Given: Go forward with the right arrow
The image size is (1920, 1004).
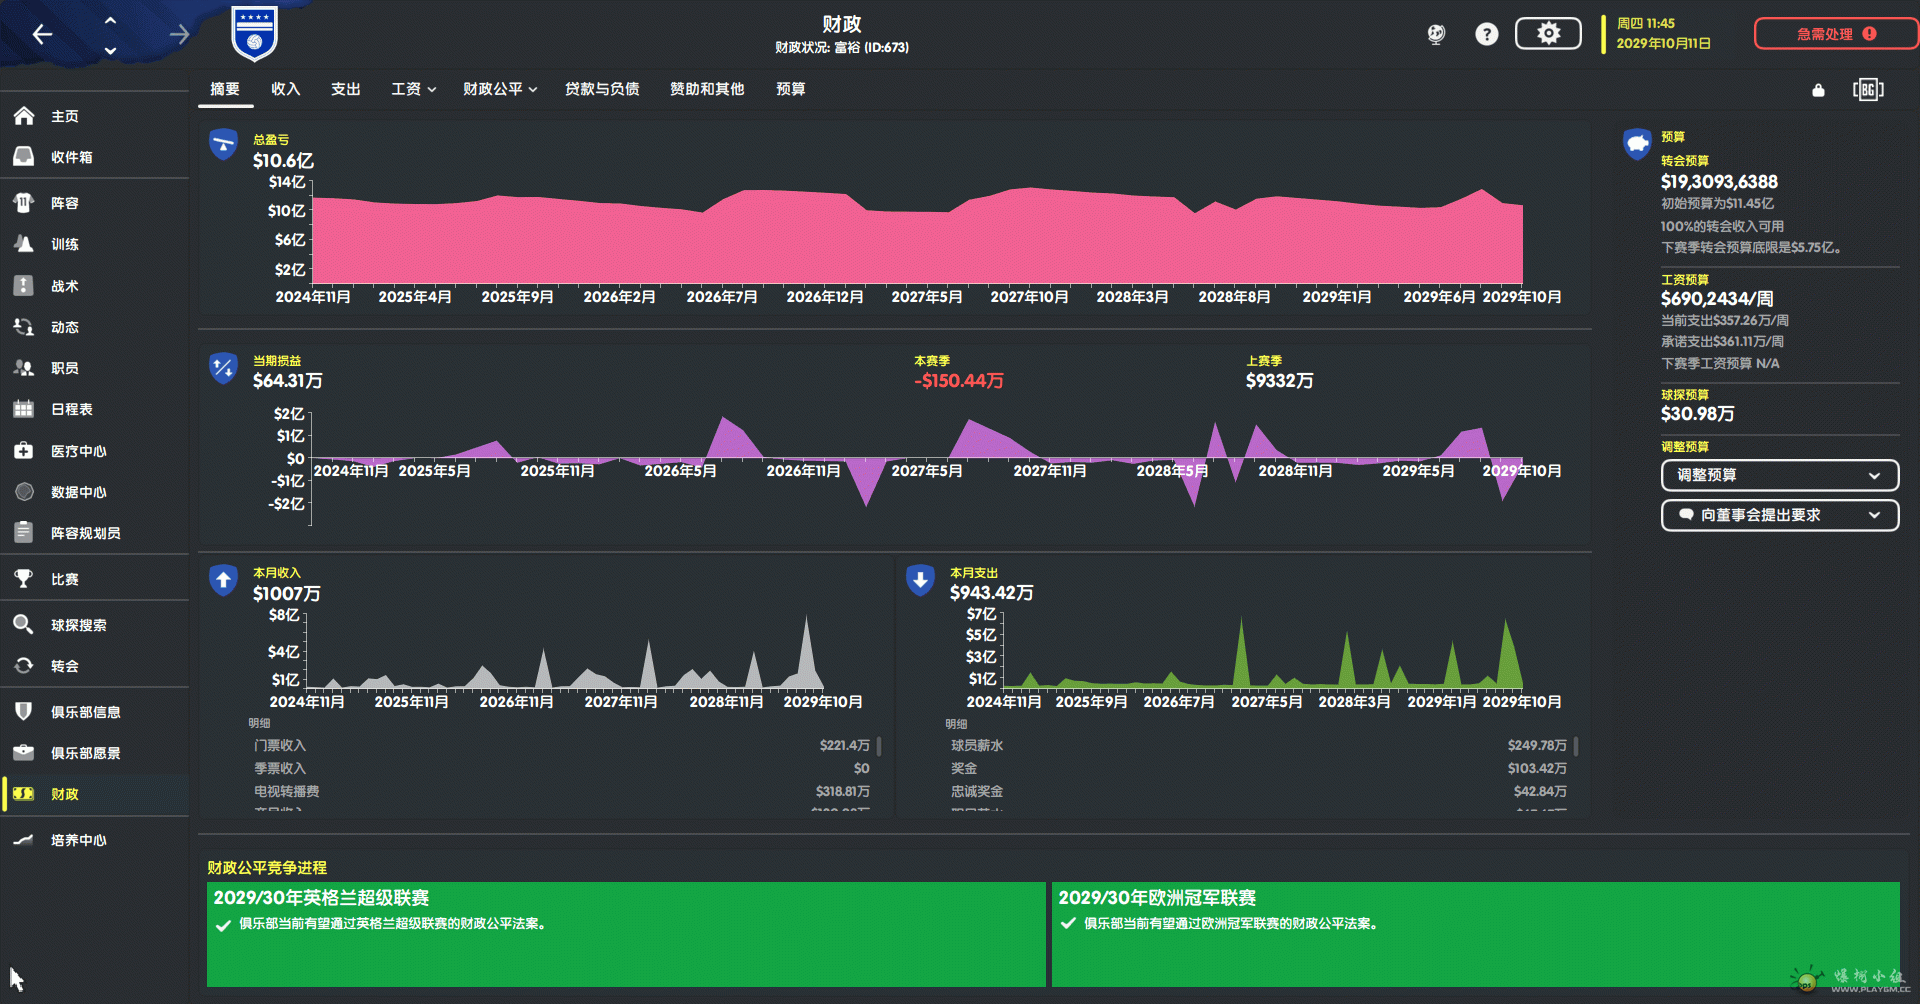Looking at the screenshot, I should (179, 35).
